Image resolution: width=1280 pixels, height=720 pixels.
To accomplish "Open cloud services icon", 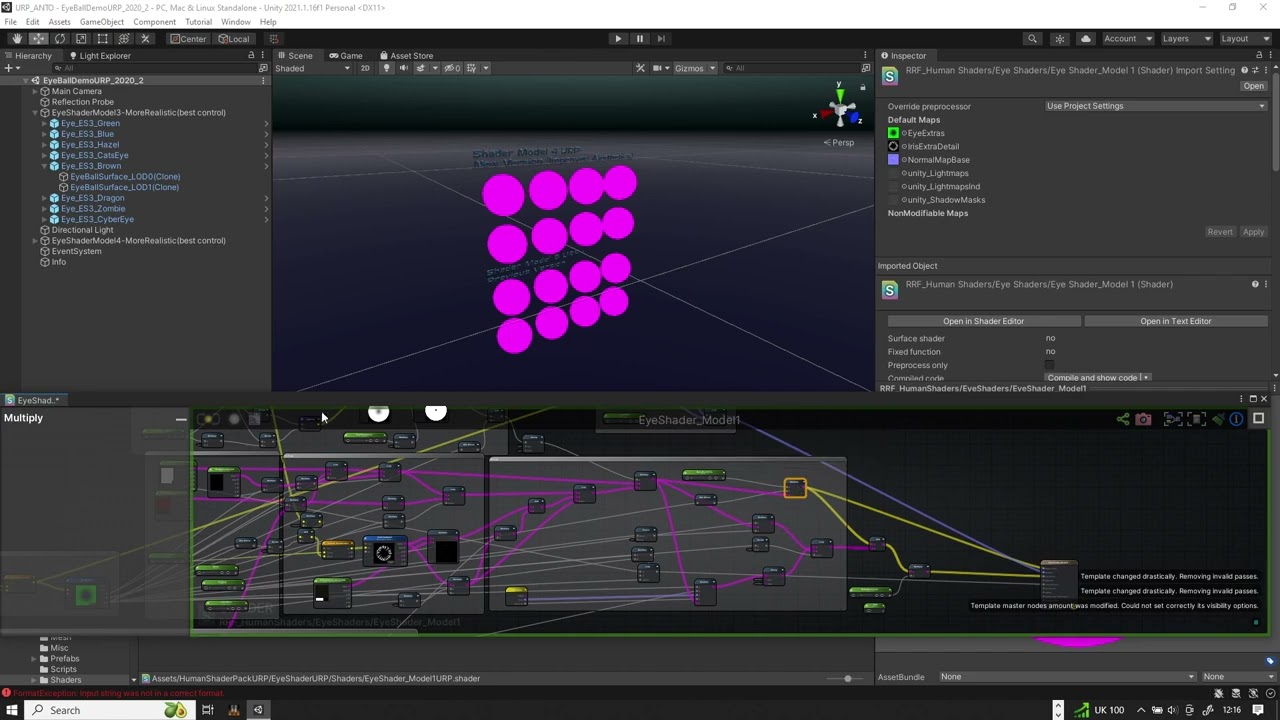I will click(1086, 39).
